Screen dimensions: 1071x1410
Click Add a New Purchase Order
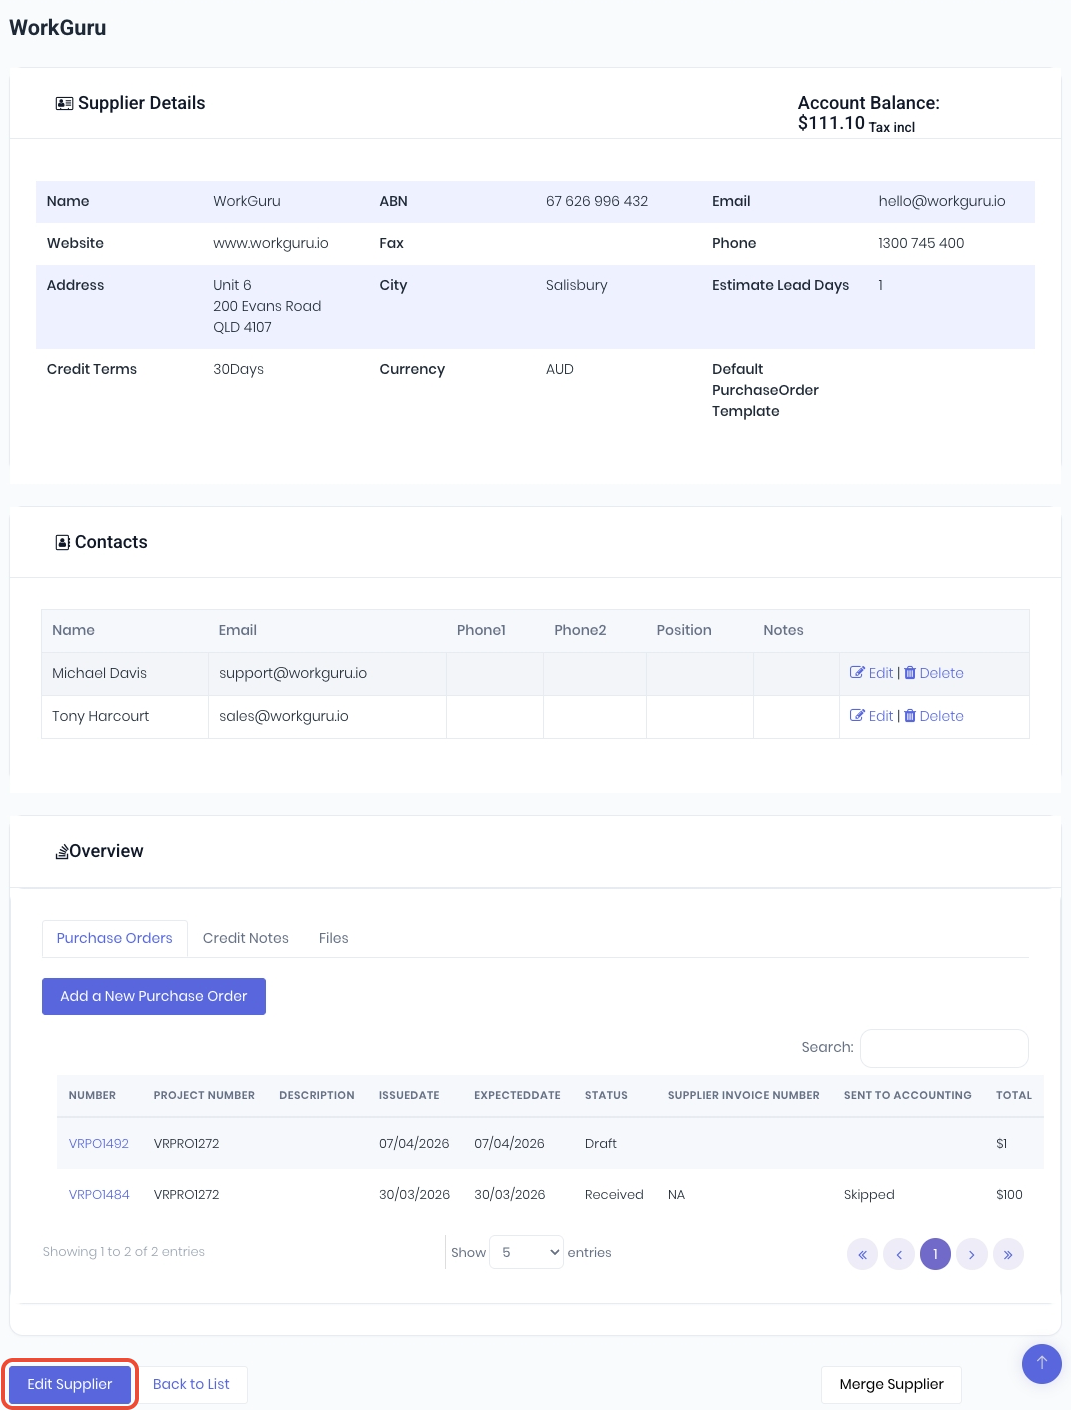pyautogui.click(x=154, y=996)
